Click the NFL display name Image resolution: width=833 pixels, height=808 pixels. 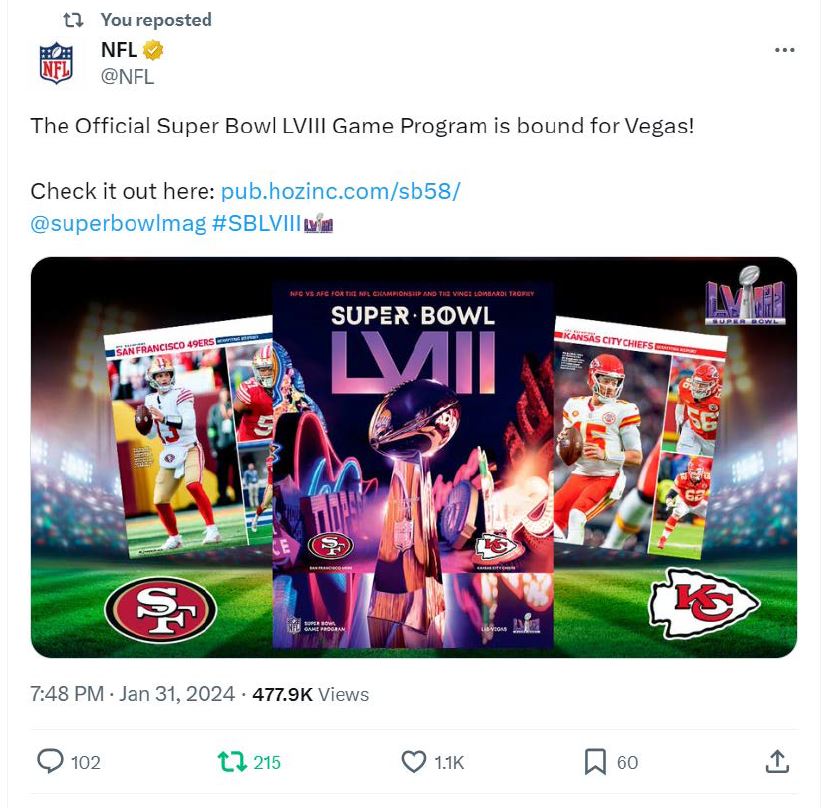click(x=119, y=50)
